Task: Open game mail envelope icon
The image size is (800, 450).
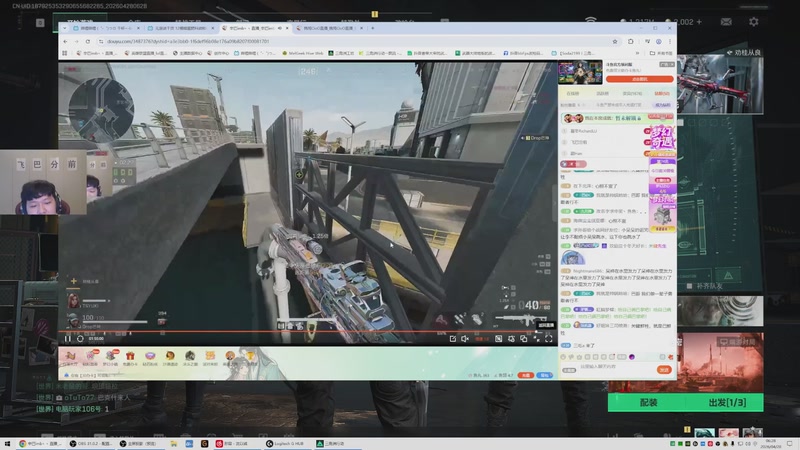Action: (x=726, y=21)
